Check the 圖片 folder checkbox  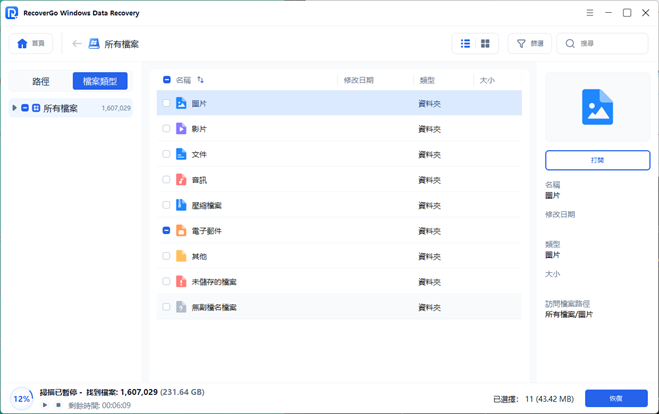pos(166,103)
